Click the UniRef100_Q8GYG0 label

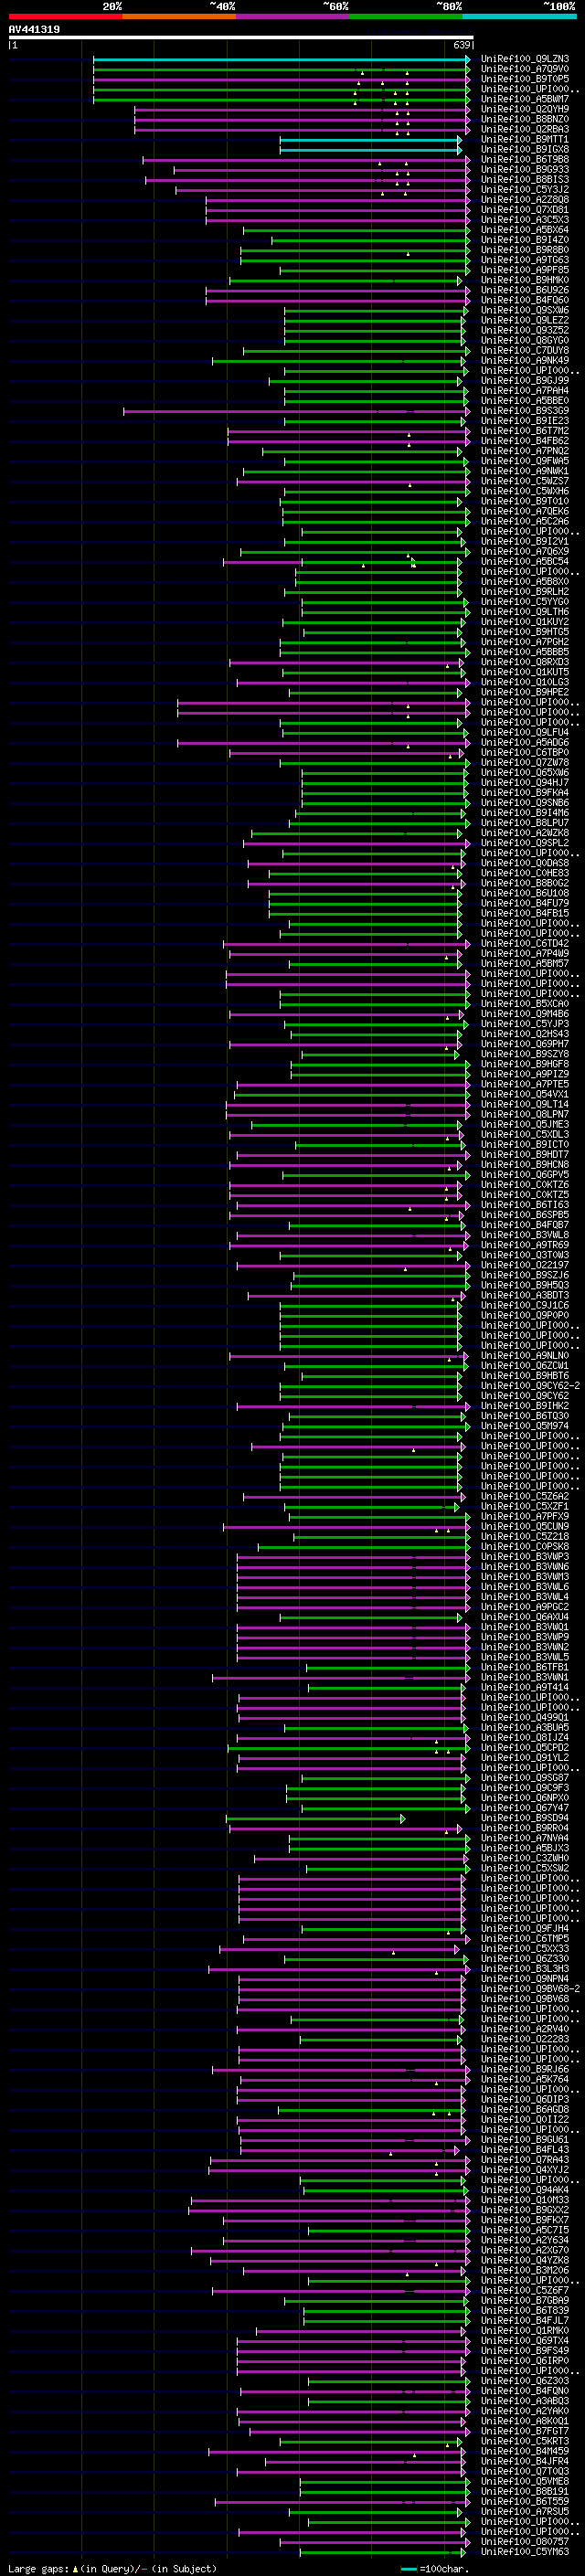coord(525,340)
